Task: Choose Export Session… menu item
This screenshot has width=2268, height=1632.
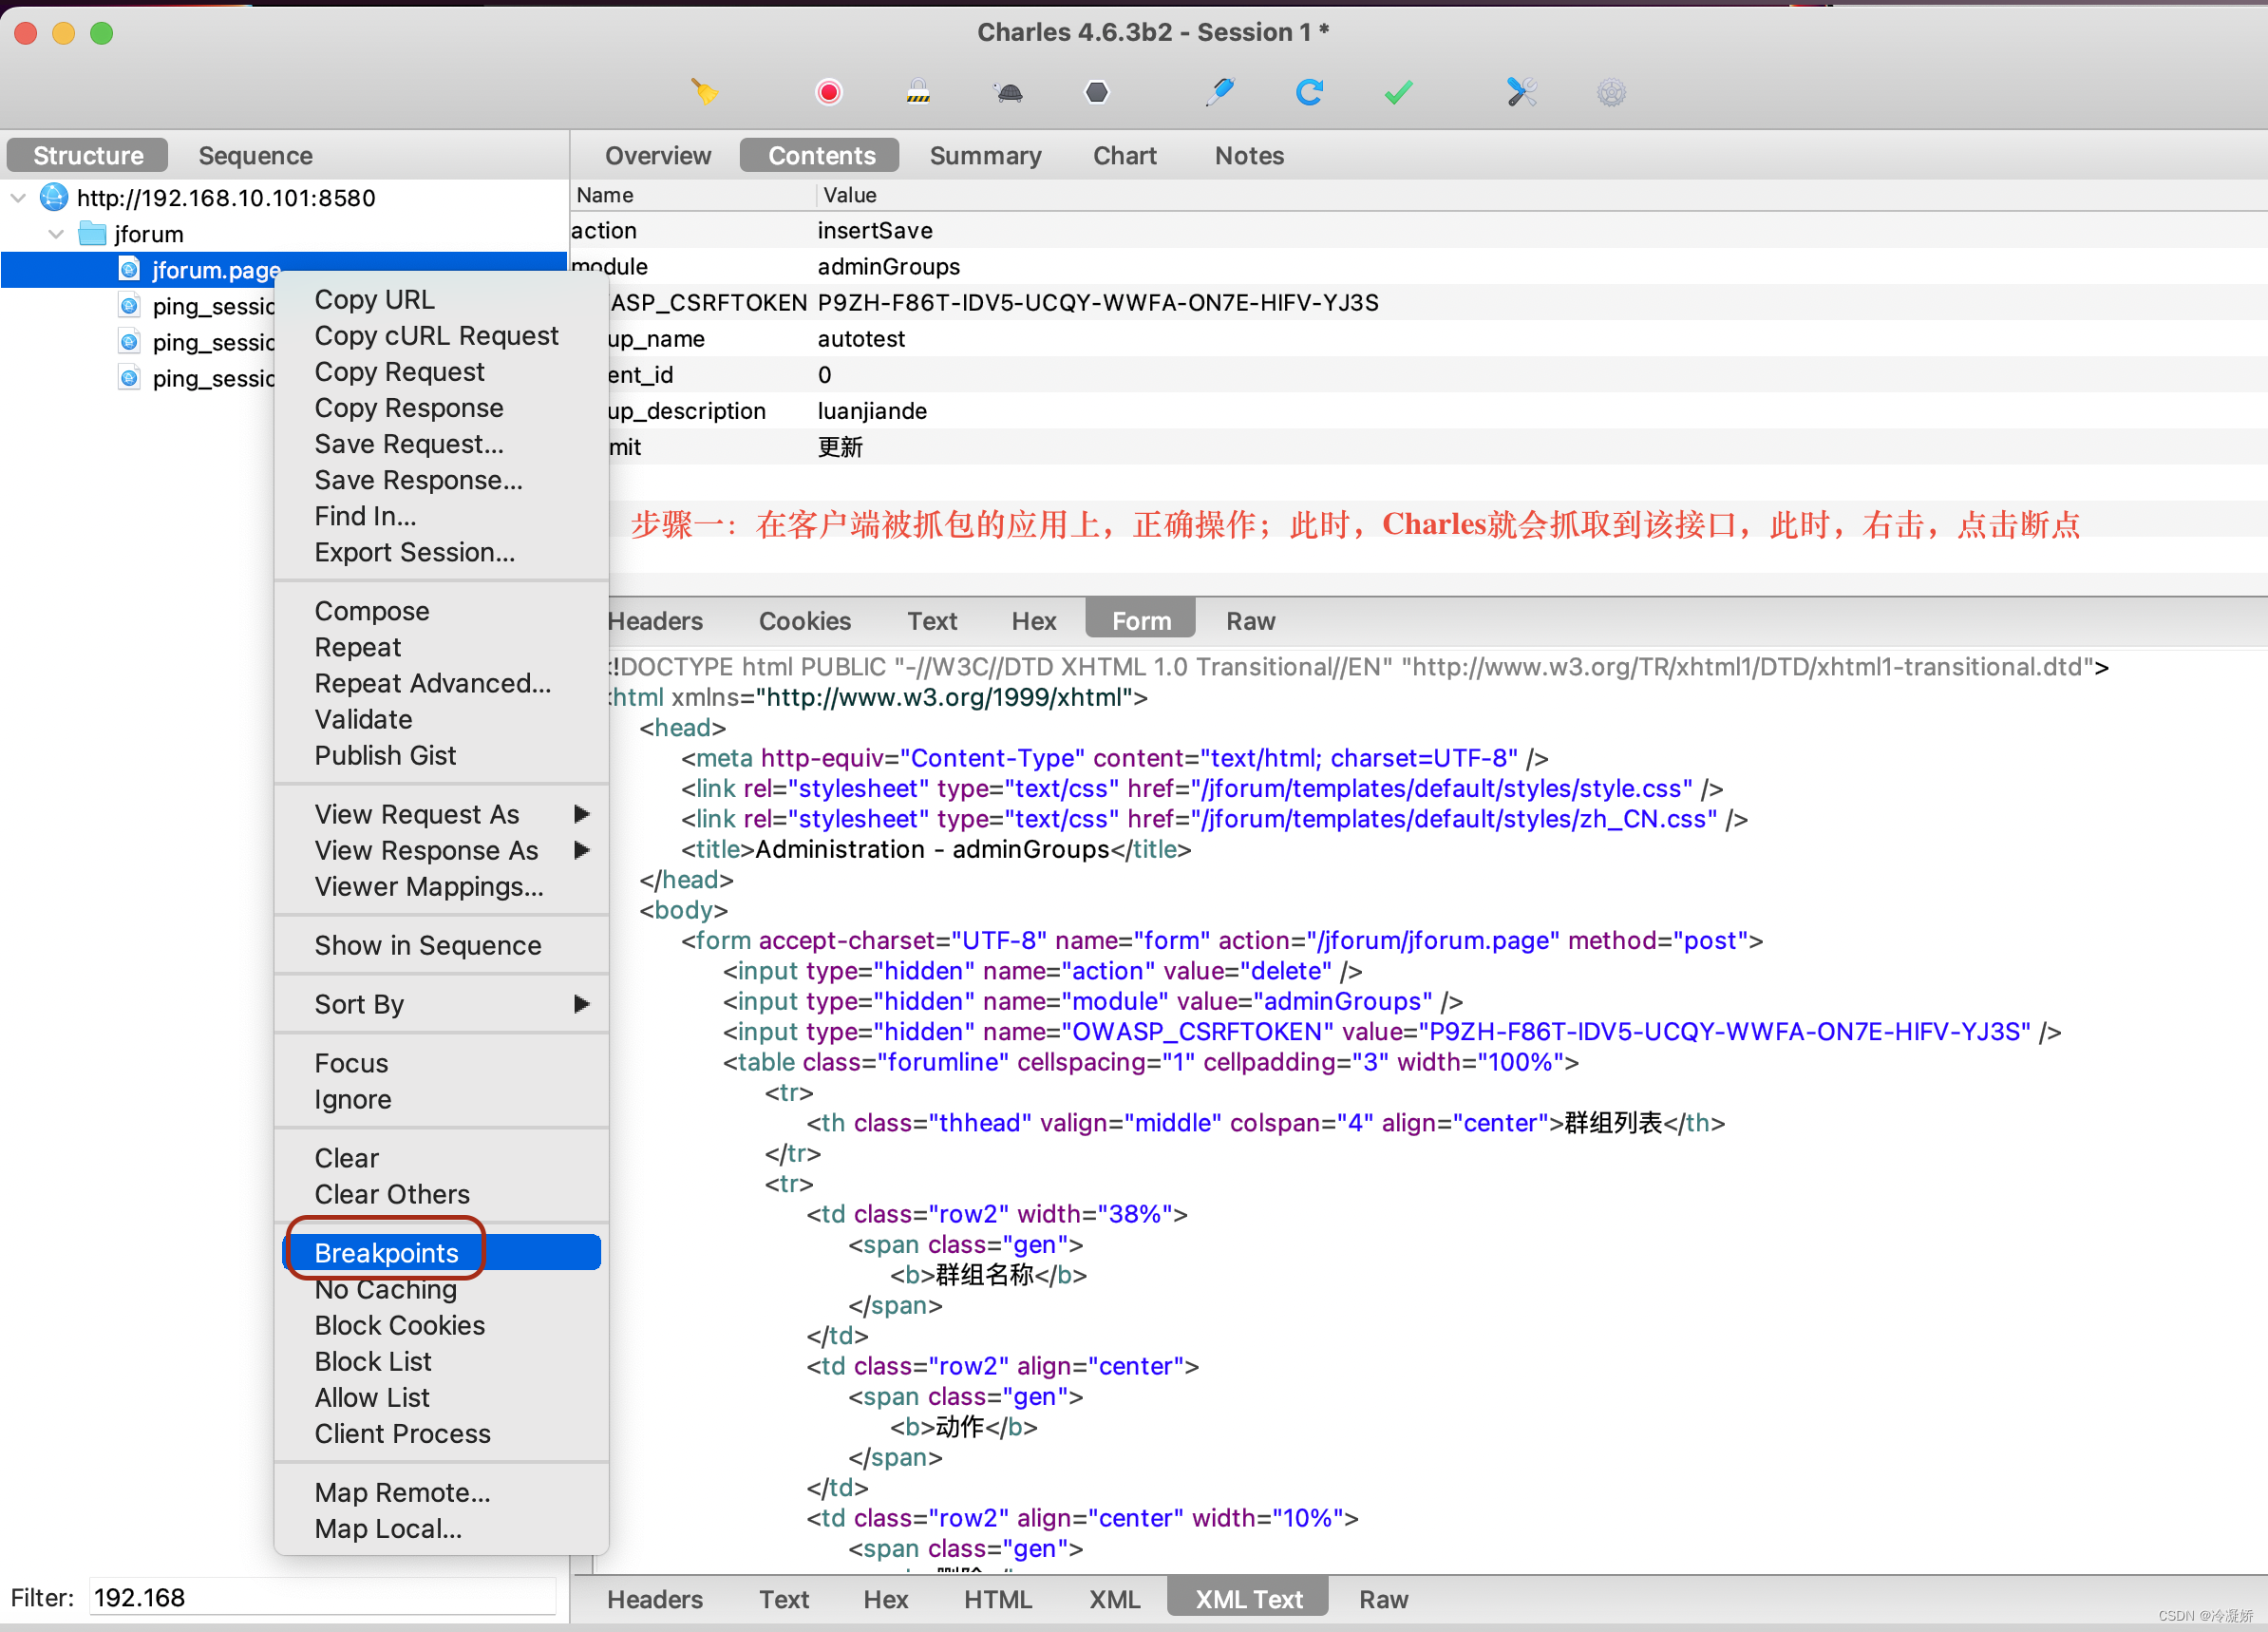Action: click(x=441, y=552)
